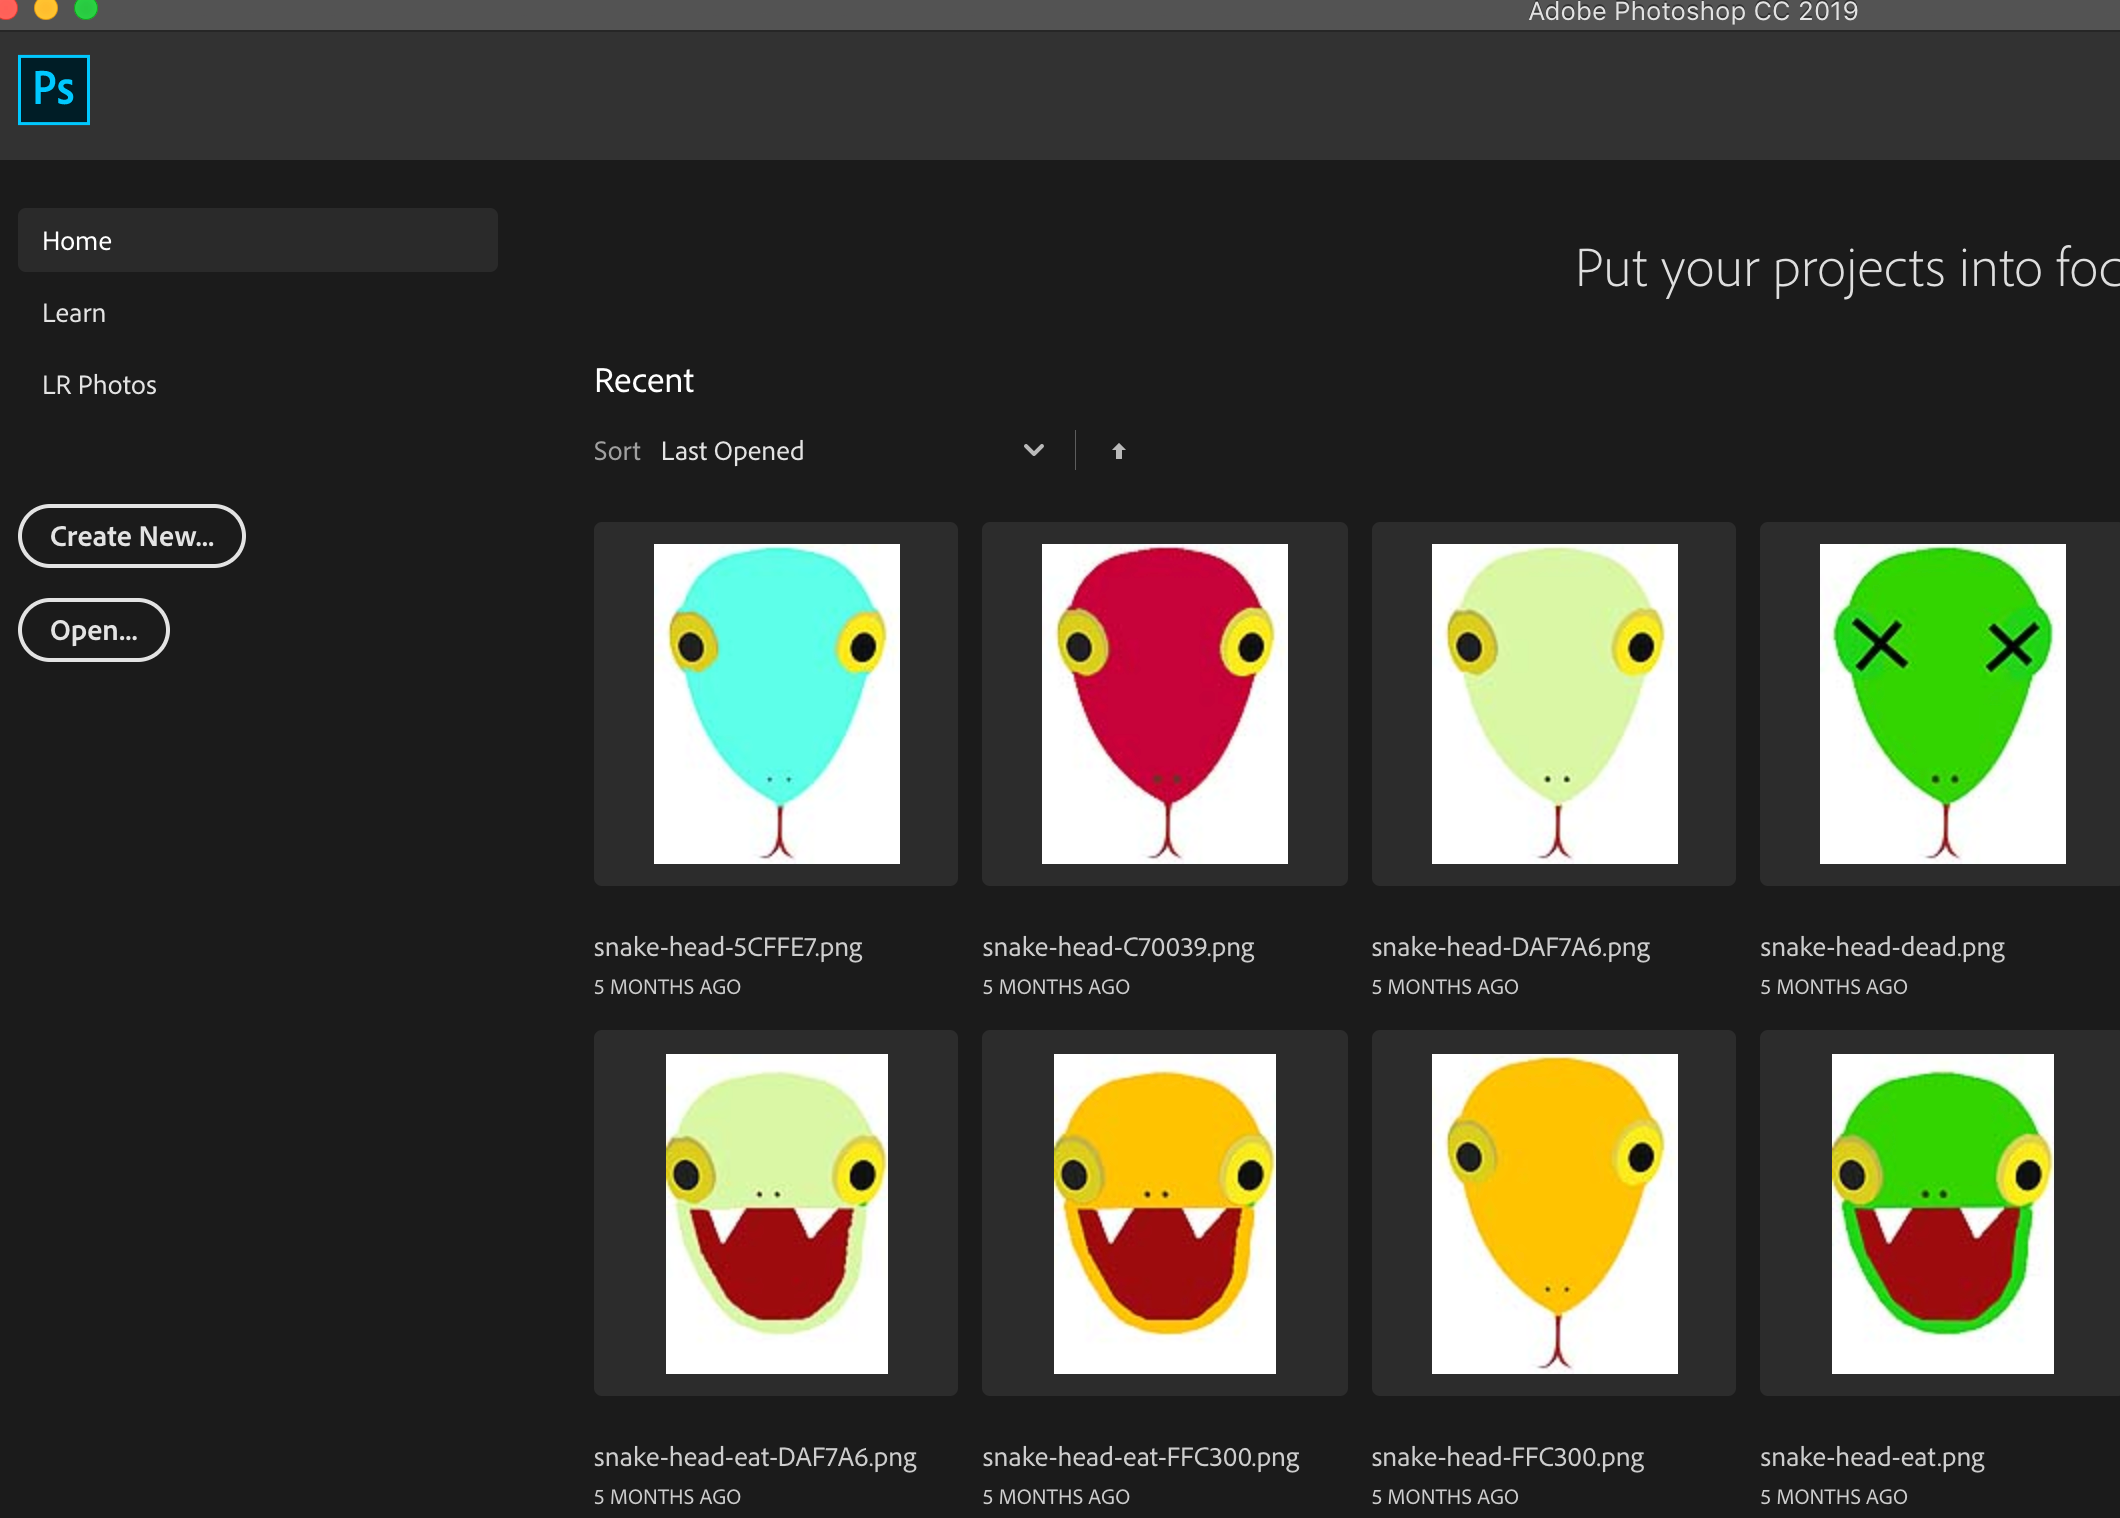Click the Photoshop Ps logo icon

(54, 90)
